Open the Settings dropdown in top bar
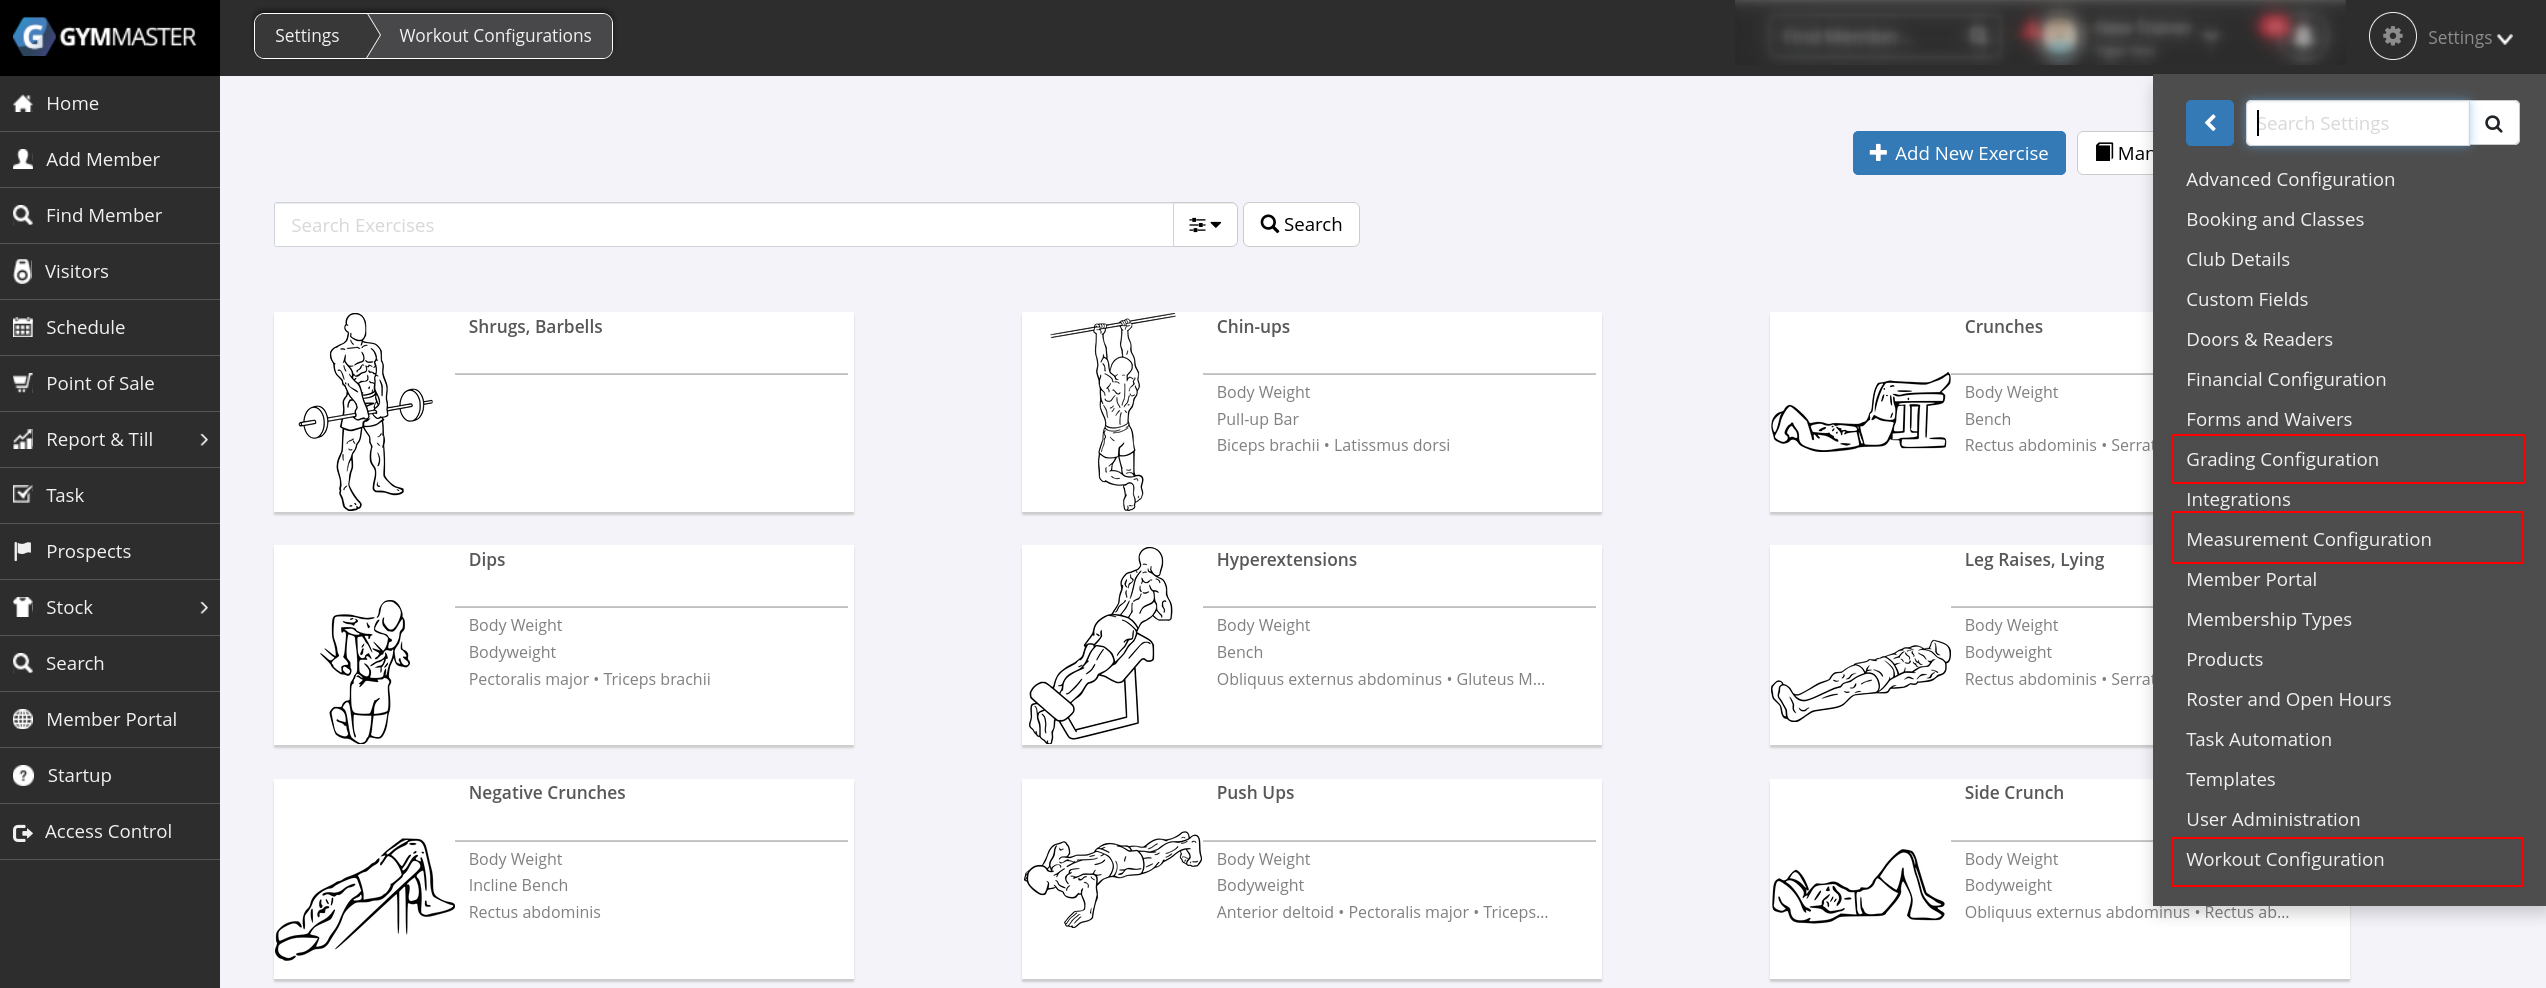The height and width of the screenshot is (988, 2546). [x=2470, y=38]
